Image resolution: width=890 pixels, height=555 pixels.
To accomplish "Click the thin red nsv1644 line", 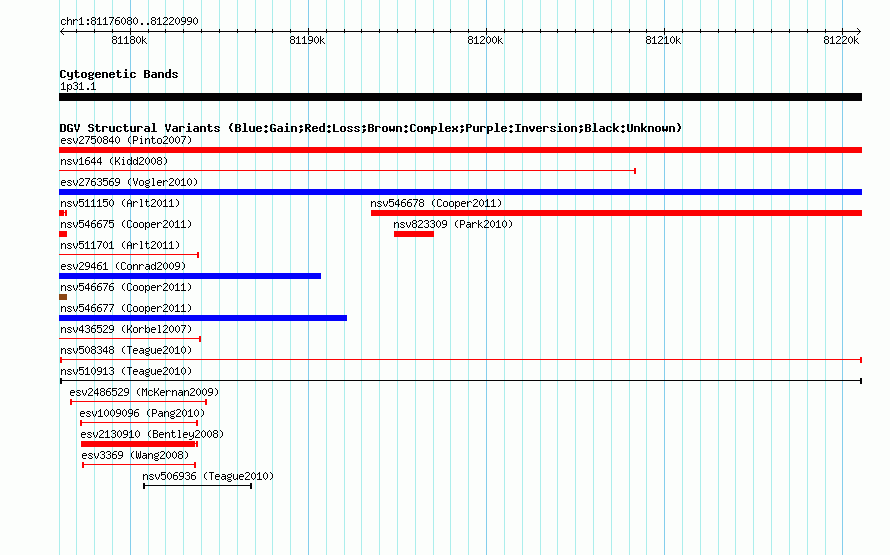I will click(347, 171).
